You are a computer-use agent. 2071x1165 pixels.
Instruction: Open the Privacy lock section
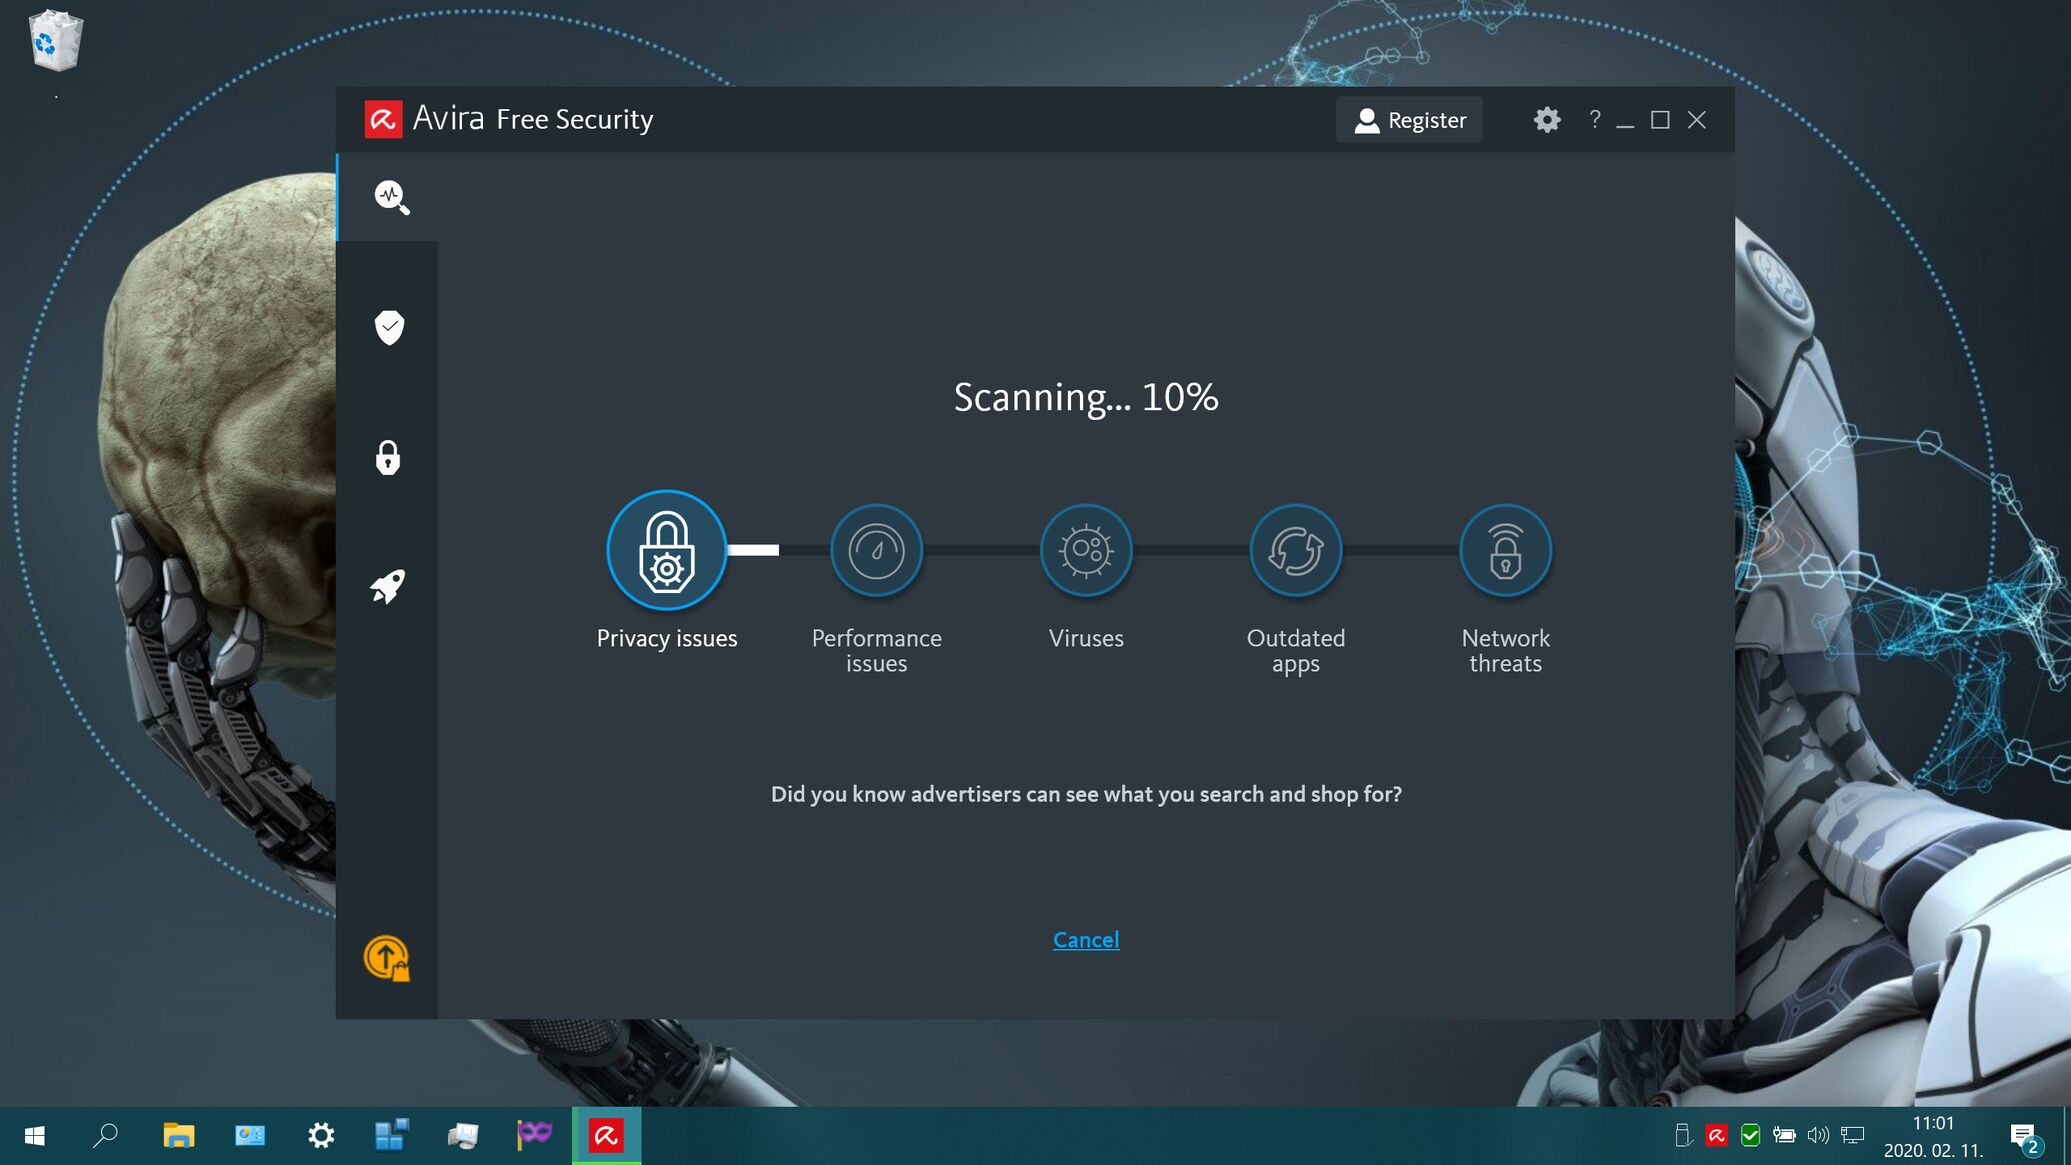(x=388, y=457)
